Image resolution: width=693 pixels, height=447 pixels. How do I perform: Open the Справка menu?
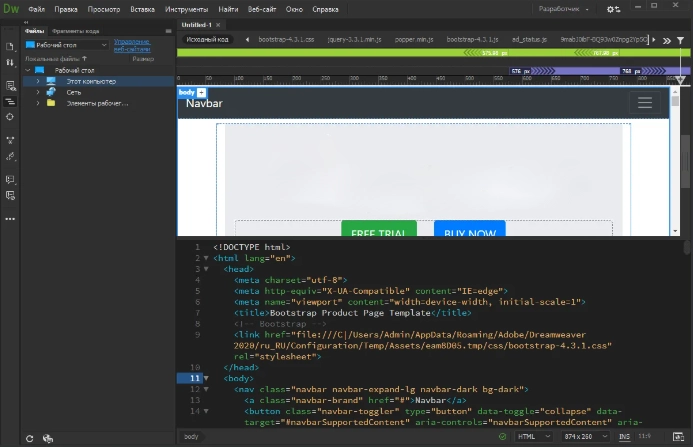coord(325,9)
